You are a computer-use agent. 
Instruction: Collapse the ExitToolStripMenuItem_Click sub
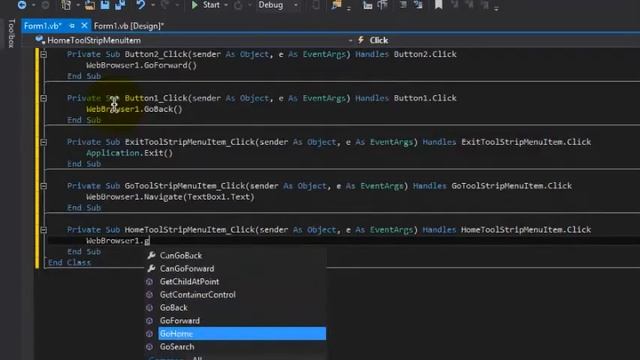pos(44,142)
